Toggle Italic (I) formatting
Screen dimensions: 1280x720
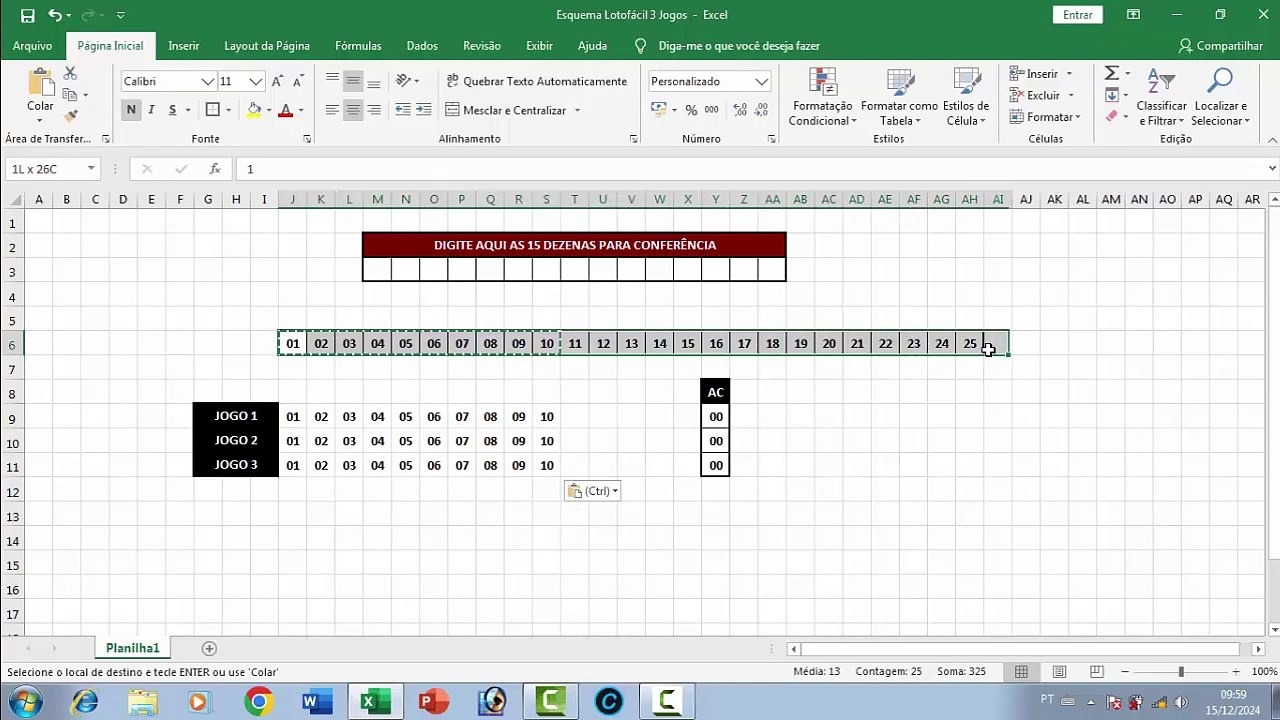pos(151,110)
